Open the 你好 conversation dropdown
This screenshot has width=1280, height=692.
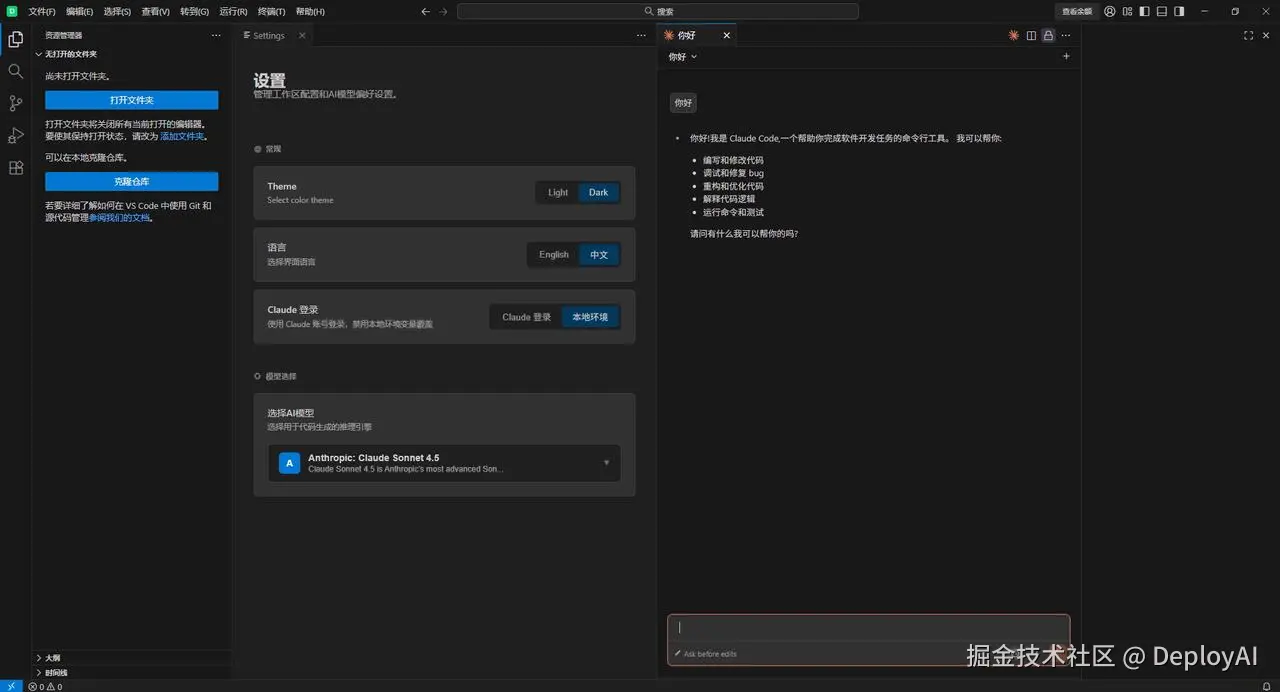pos(683,57)
